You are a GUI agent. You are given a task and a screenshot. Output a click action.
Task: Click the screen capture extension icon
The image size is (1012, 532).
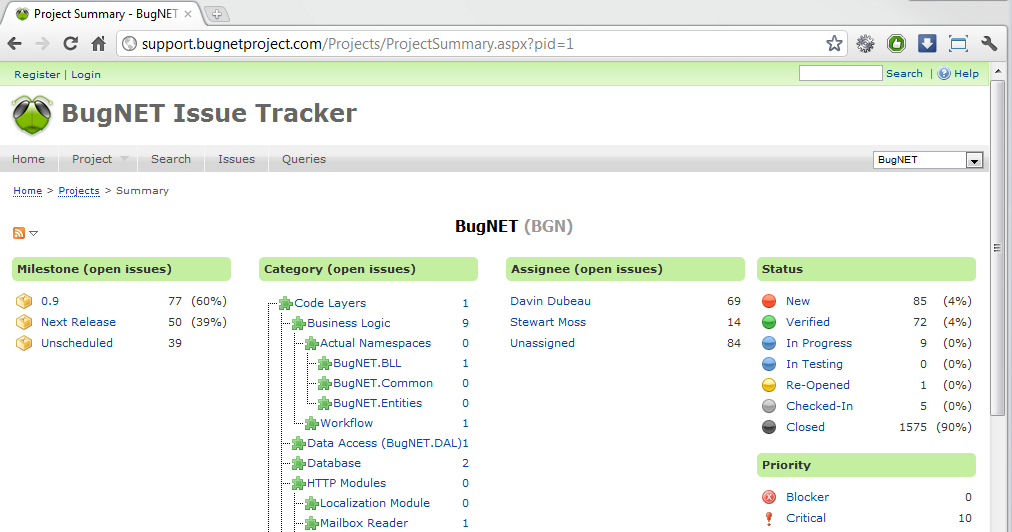point(958,44)
